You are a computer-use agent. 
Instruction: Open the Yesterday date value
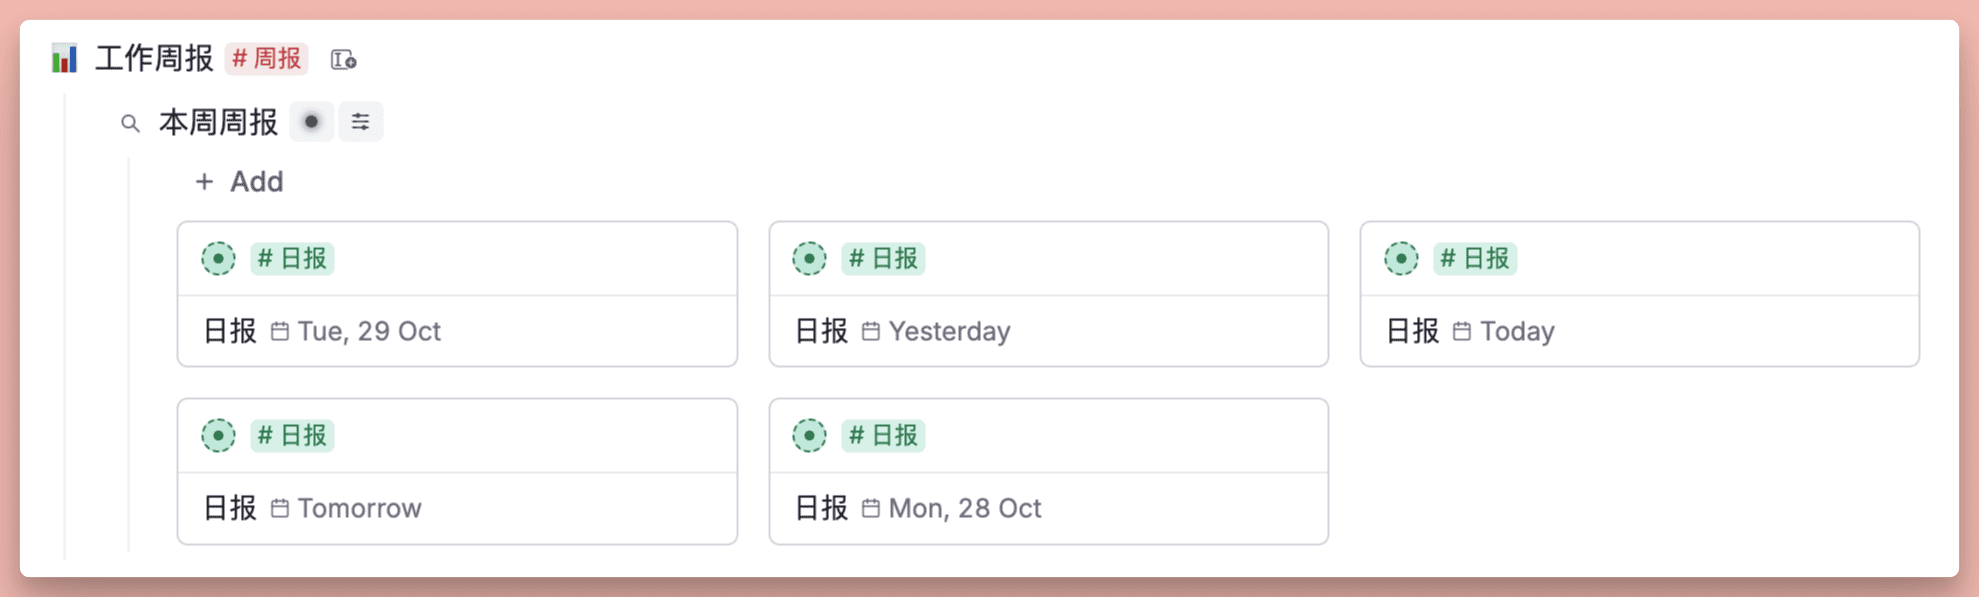point(949,332)
